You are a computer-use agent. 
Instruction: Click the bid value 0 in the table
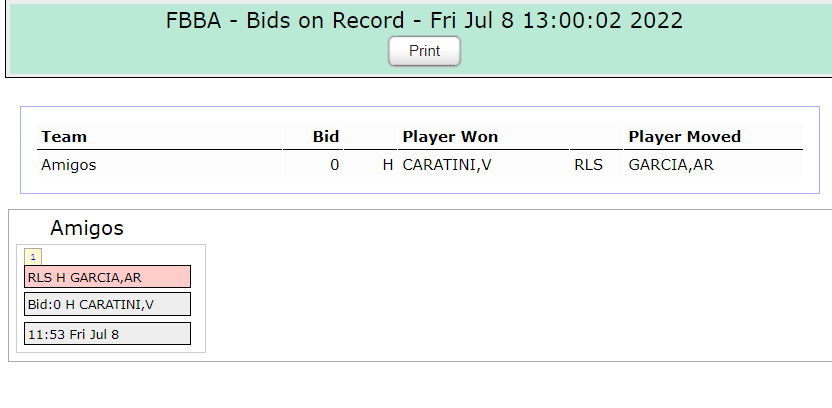click(x=334, y=165)
